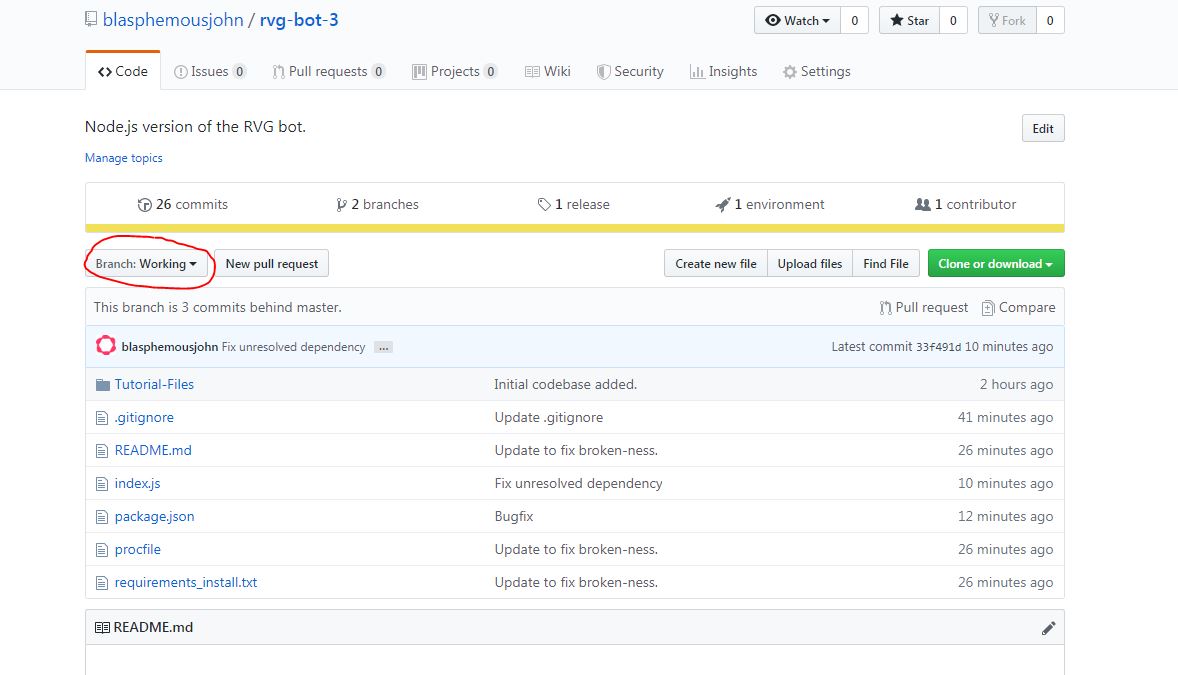Click Find File button
1178x675 pixels.
tap(886, 264)
